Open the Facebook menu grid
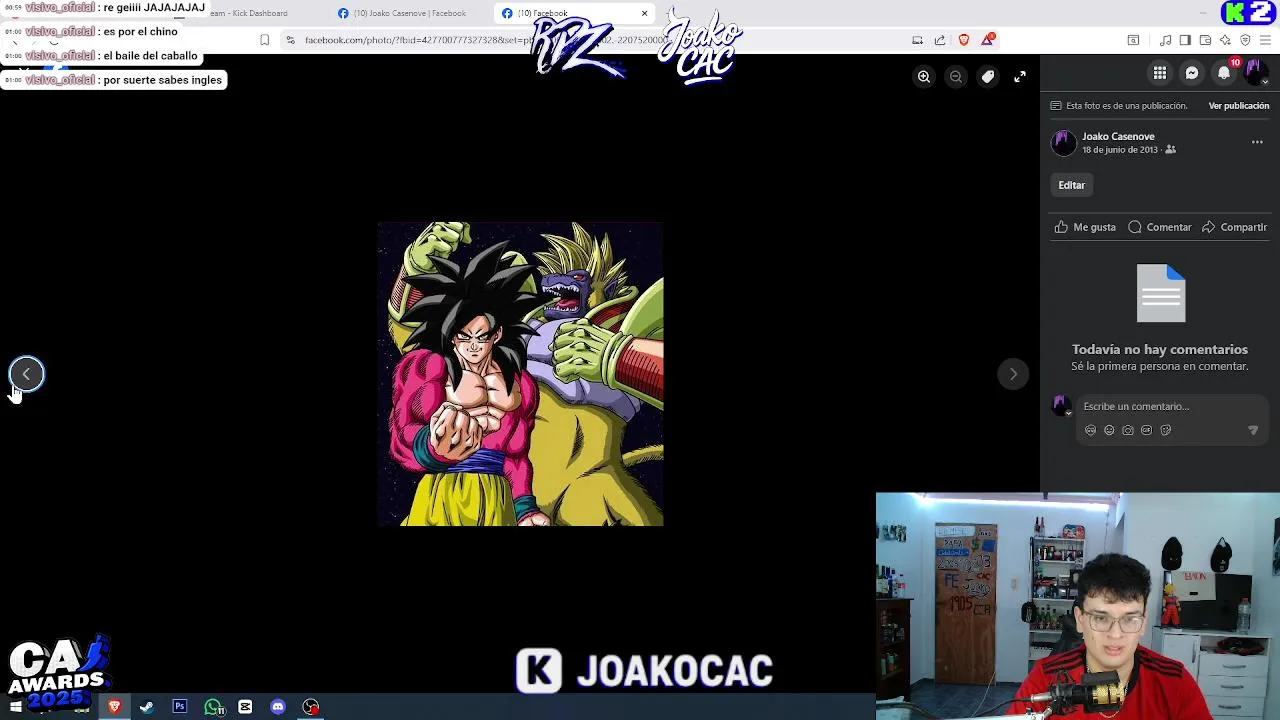This screenshot has width=1280, height=720. pyautogui.click(x=1160, y=73)
